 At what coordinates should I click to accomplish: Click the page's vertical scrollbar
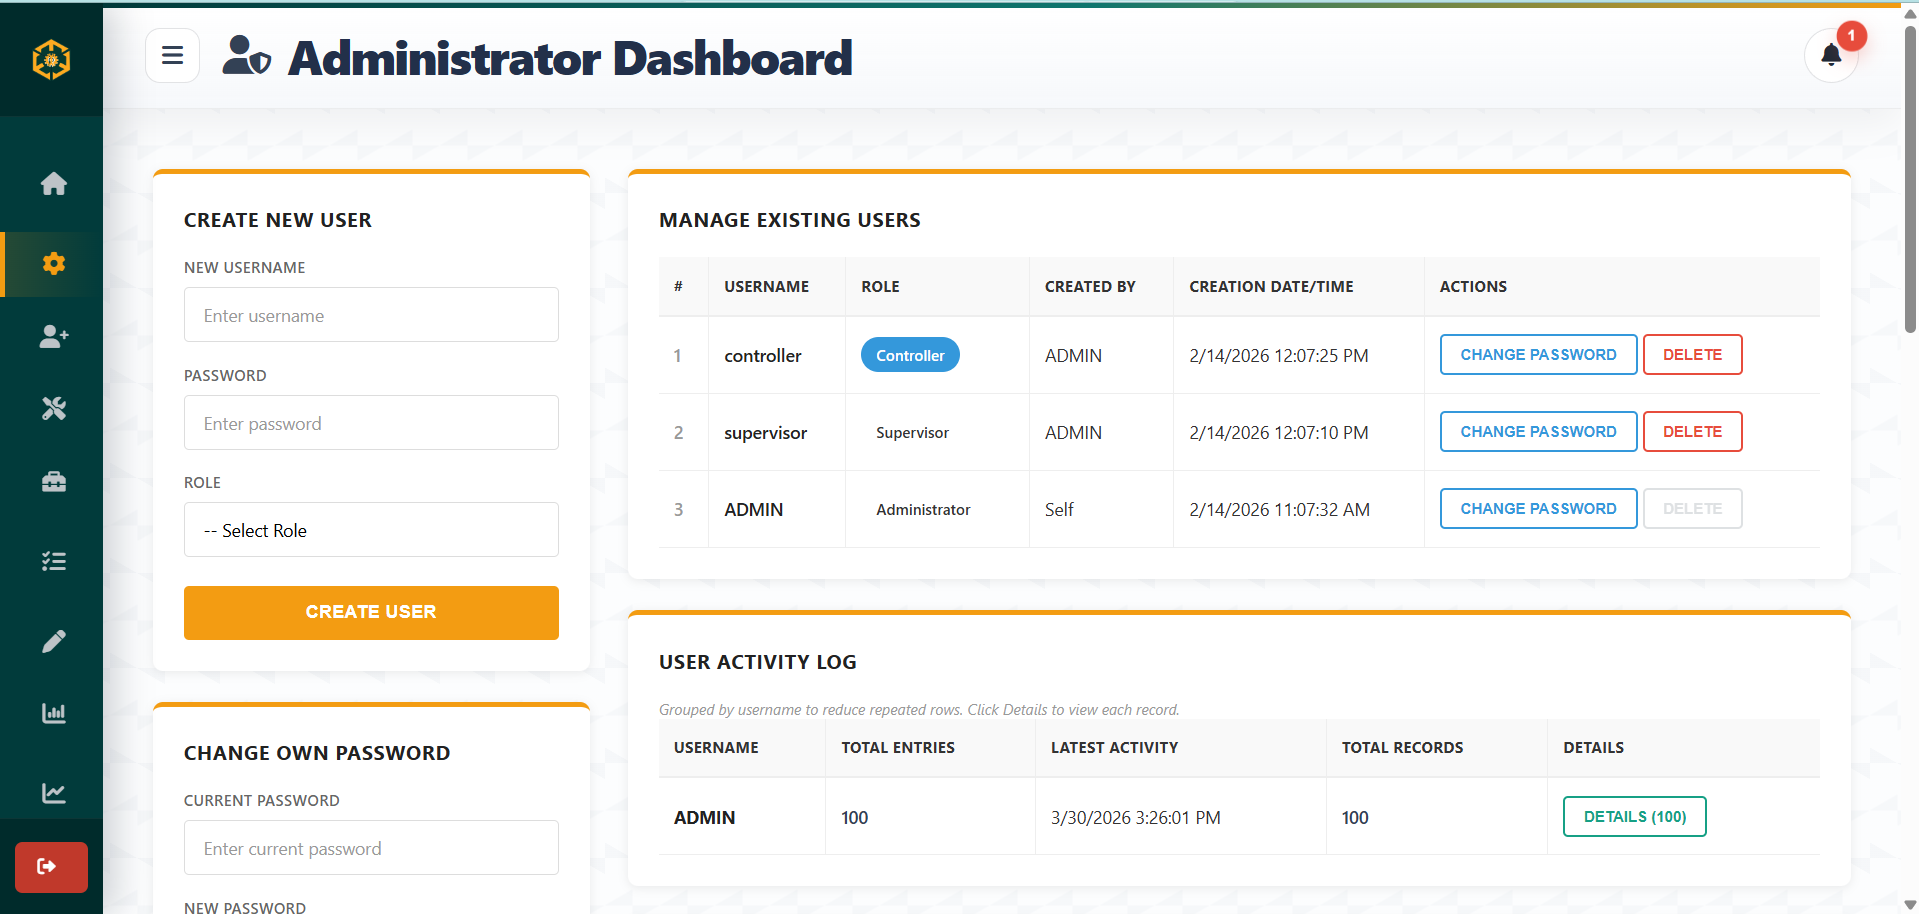[1910, 180]
